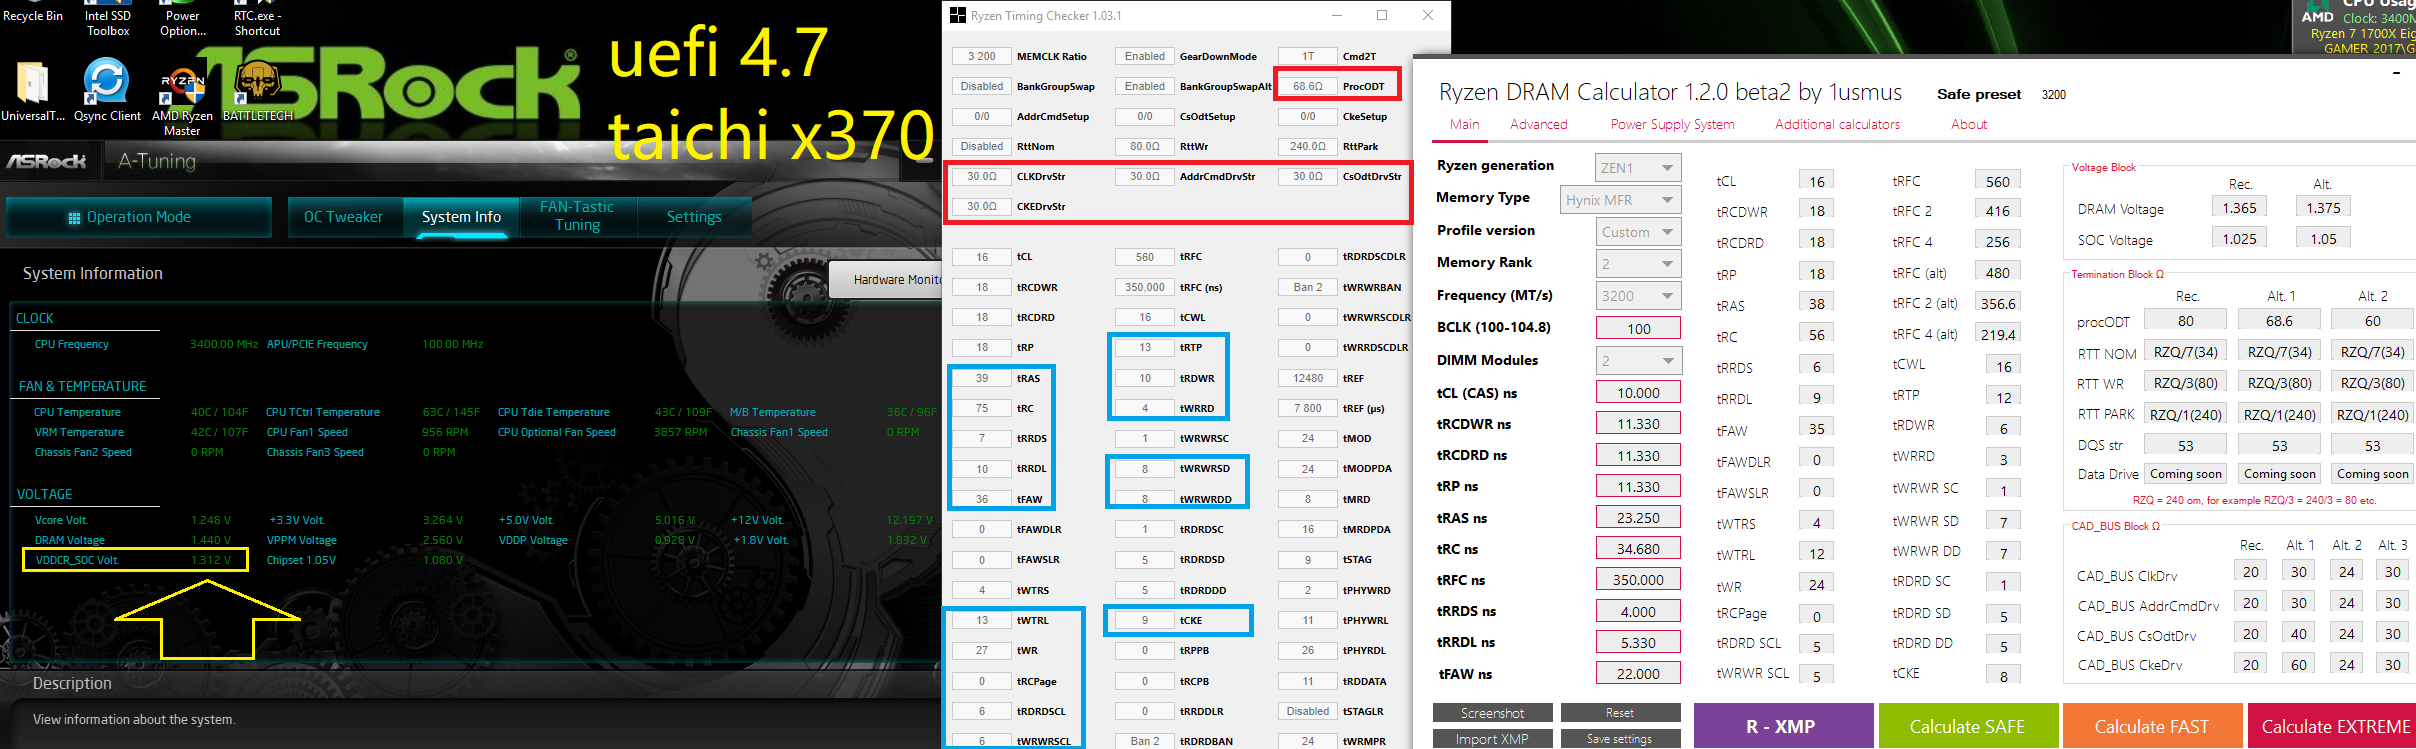The image size is (2416, 749).
Task: Click the Screenshot button
Action: click(x=1492, y=713)
